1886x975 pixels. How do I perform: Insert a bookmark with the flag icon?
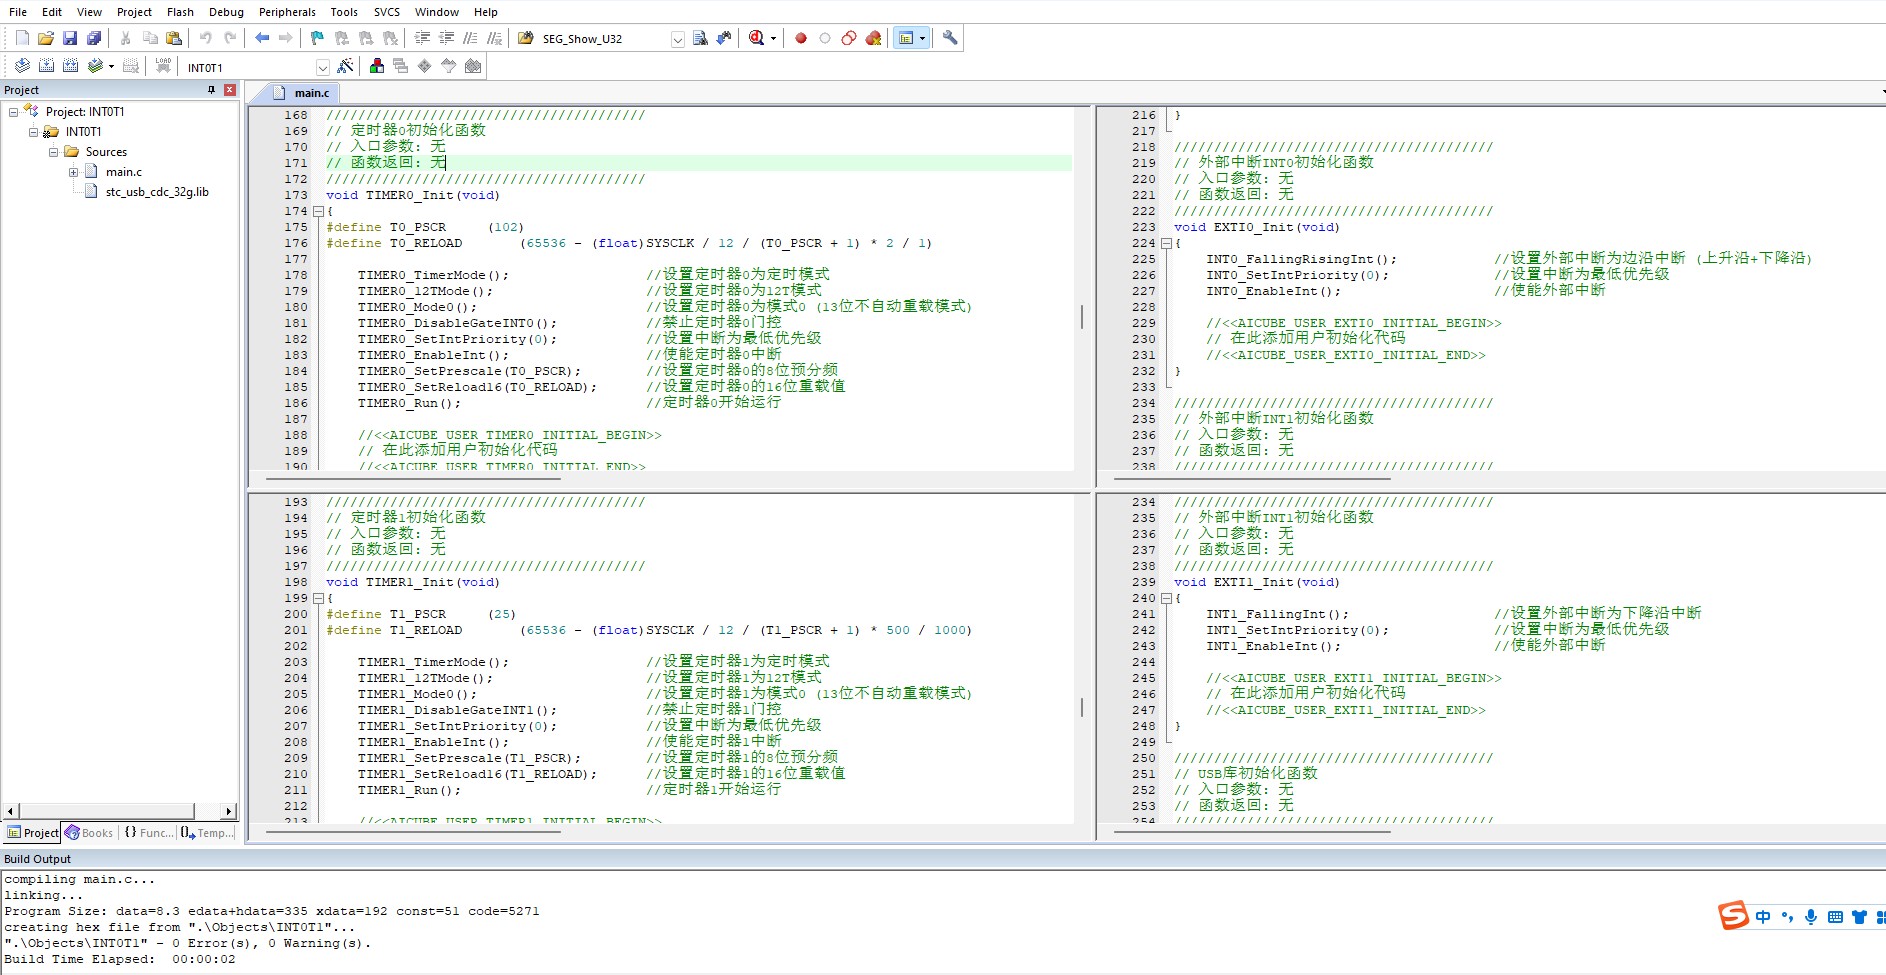(317, 38)
